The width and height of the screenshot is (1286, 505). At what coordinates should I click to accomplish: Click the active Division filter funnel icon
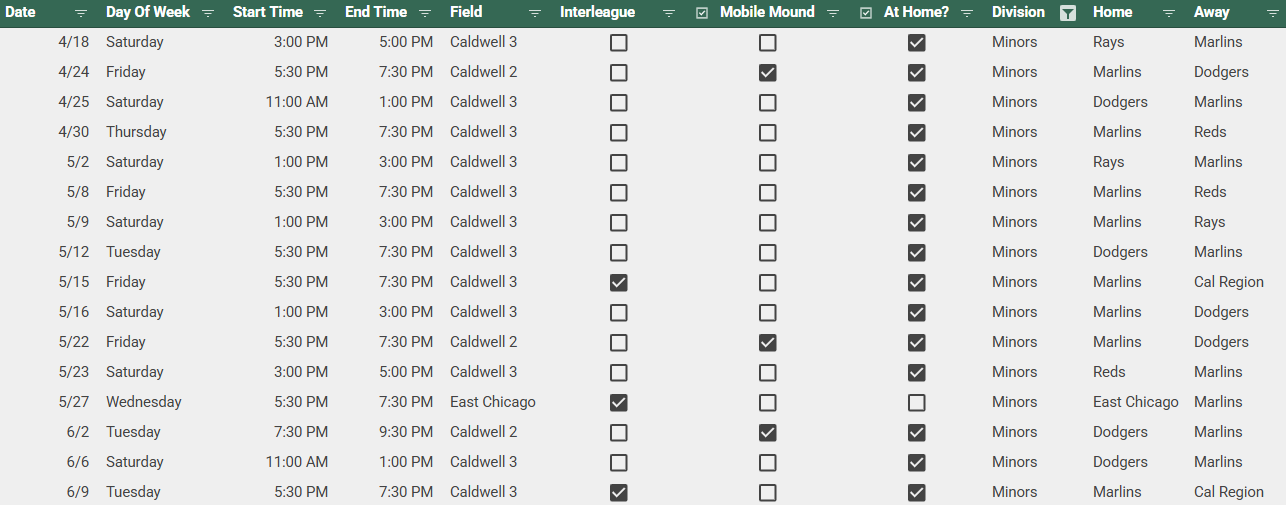tap(1068, 13)
